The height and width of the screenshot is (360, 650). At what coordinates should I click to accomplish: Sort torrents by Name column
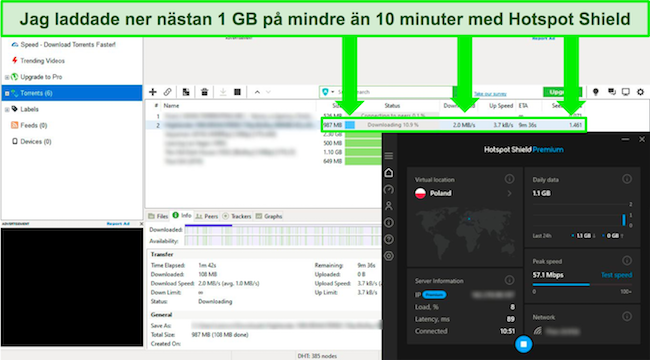click(x=171, y=106)
